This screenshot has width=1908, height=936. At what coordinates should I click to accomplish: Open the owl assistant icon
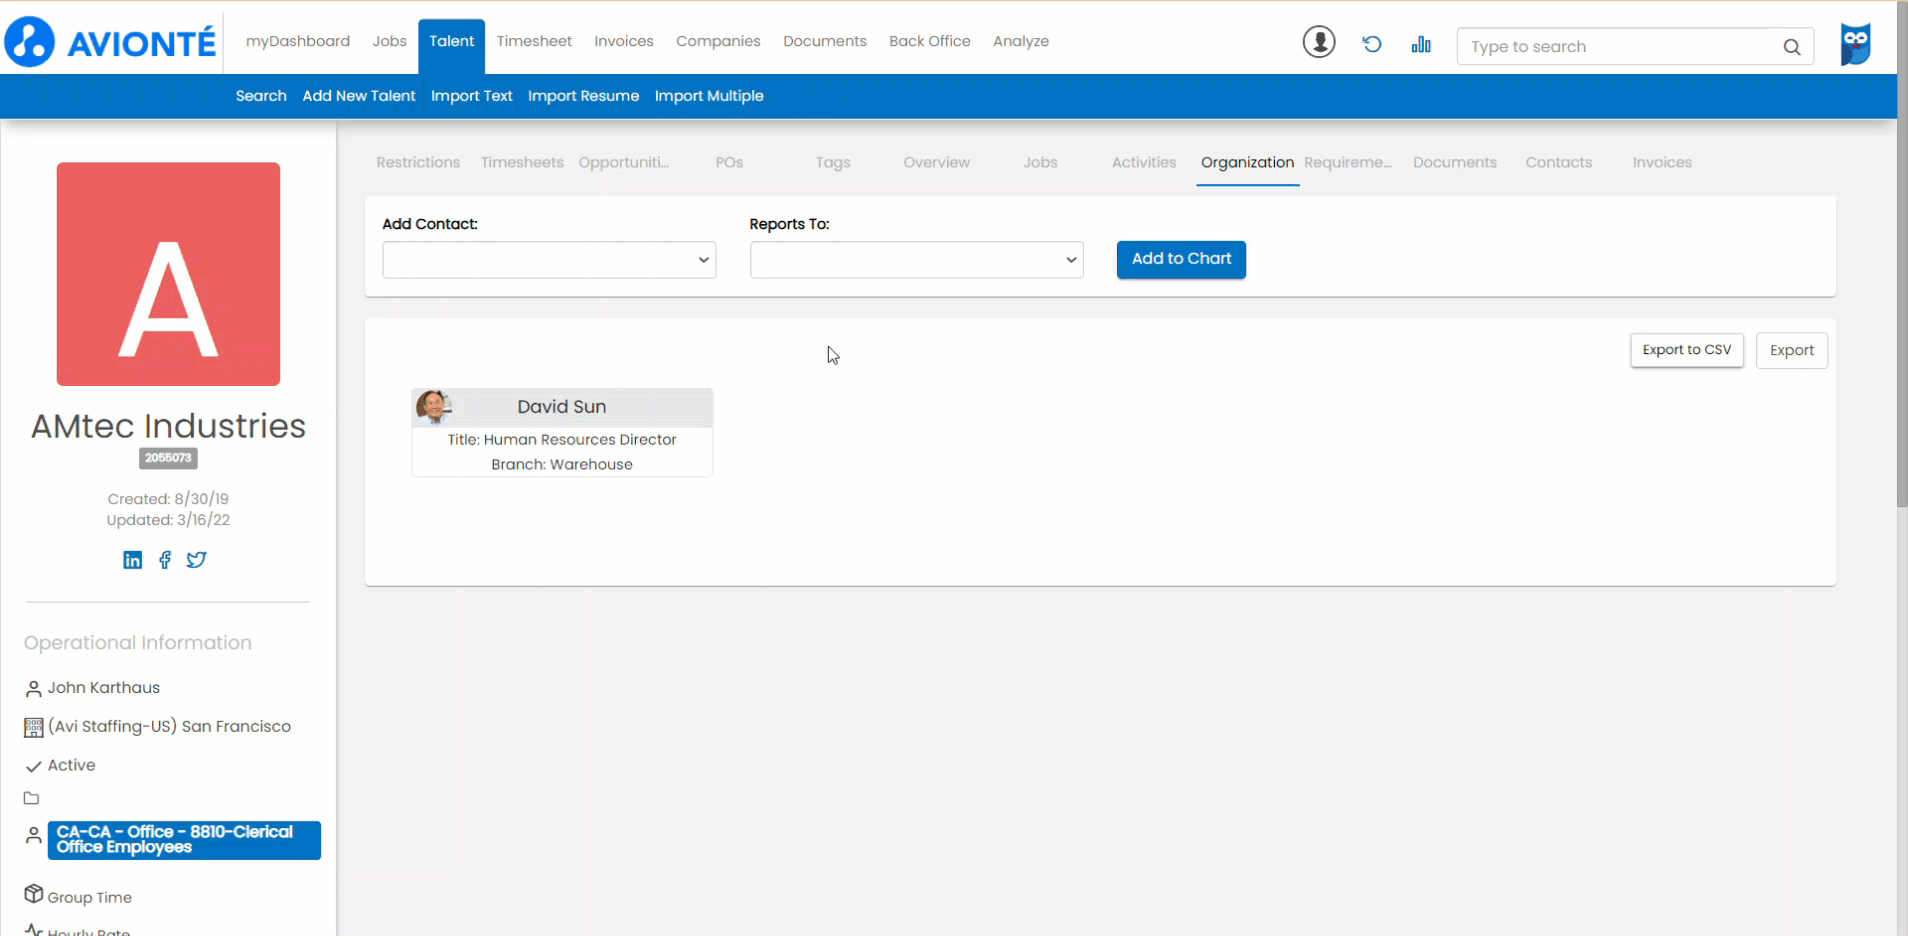click(x=1856, y=44)
